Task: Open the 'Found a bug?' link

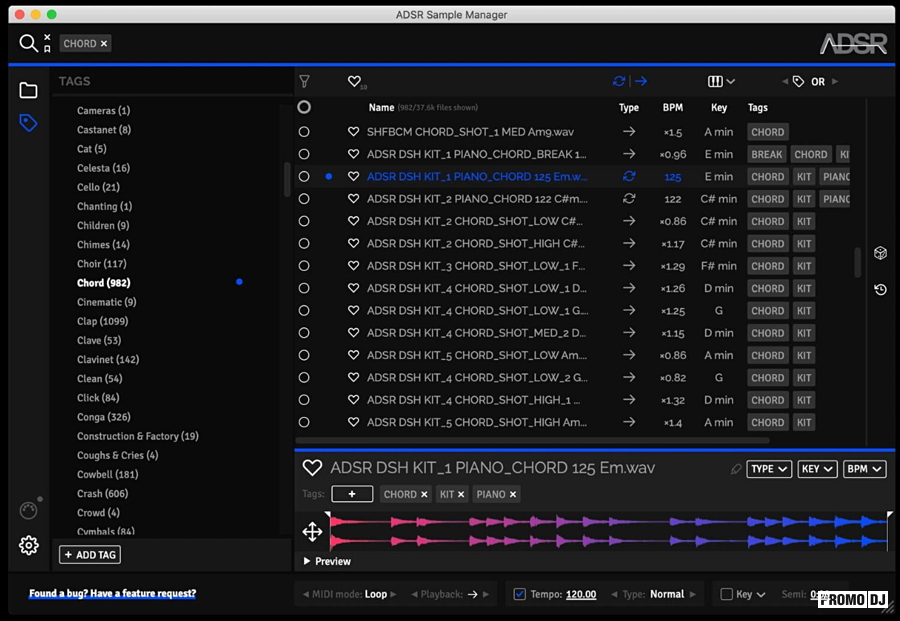Action: pos(112,594)
